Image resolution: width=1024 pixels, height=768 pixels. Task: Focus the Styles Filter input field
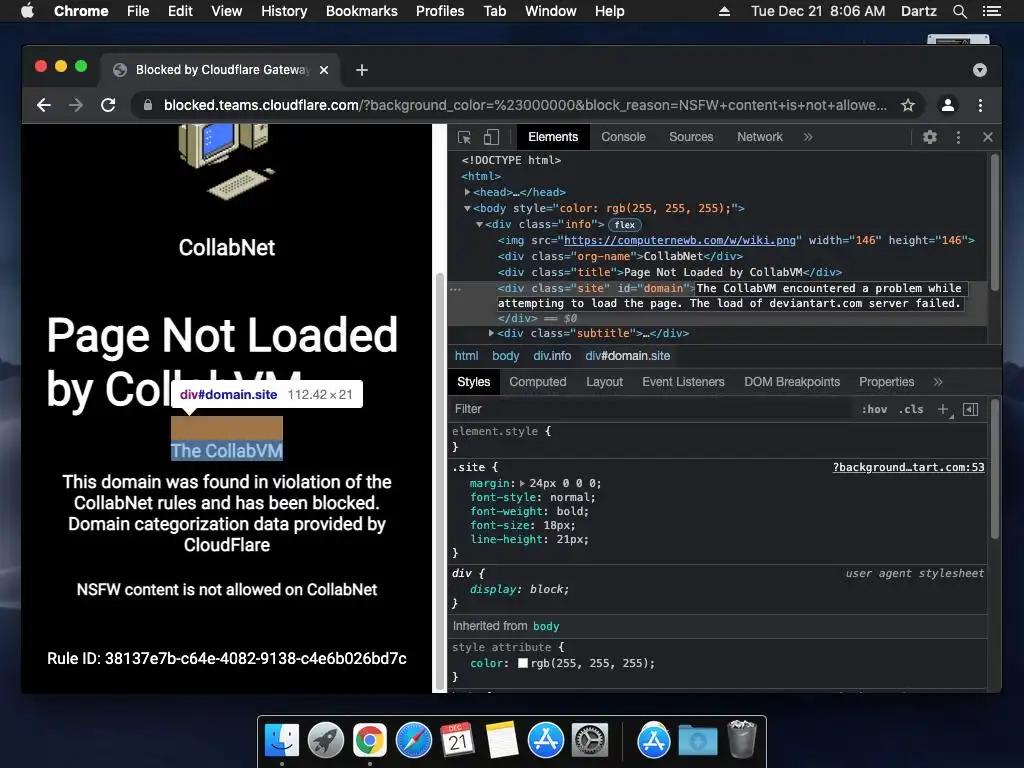click(x=653, y=409)
